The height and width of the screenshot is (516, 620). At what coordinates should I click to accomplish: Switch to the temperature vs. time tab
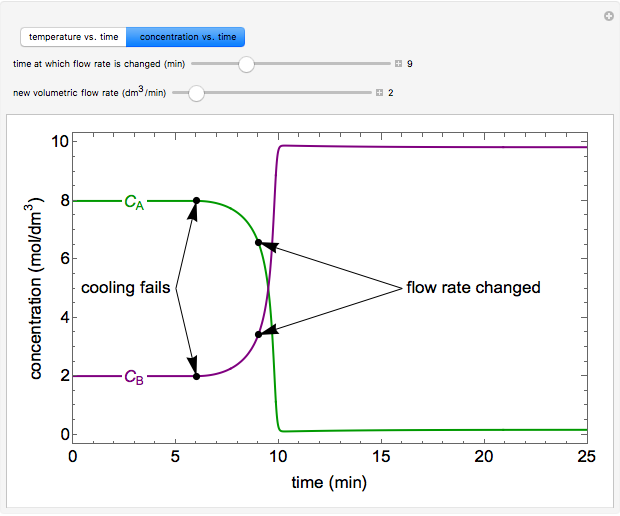tap(73, 37)
